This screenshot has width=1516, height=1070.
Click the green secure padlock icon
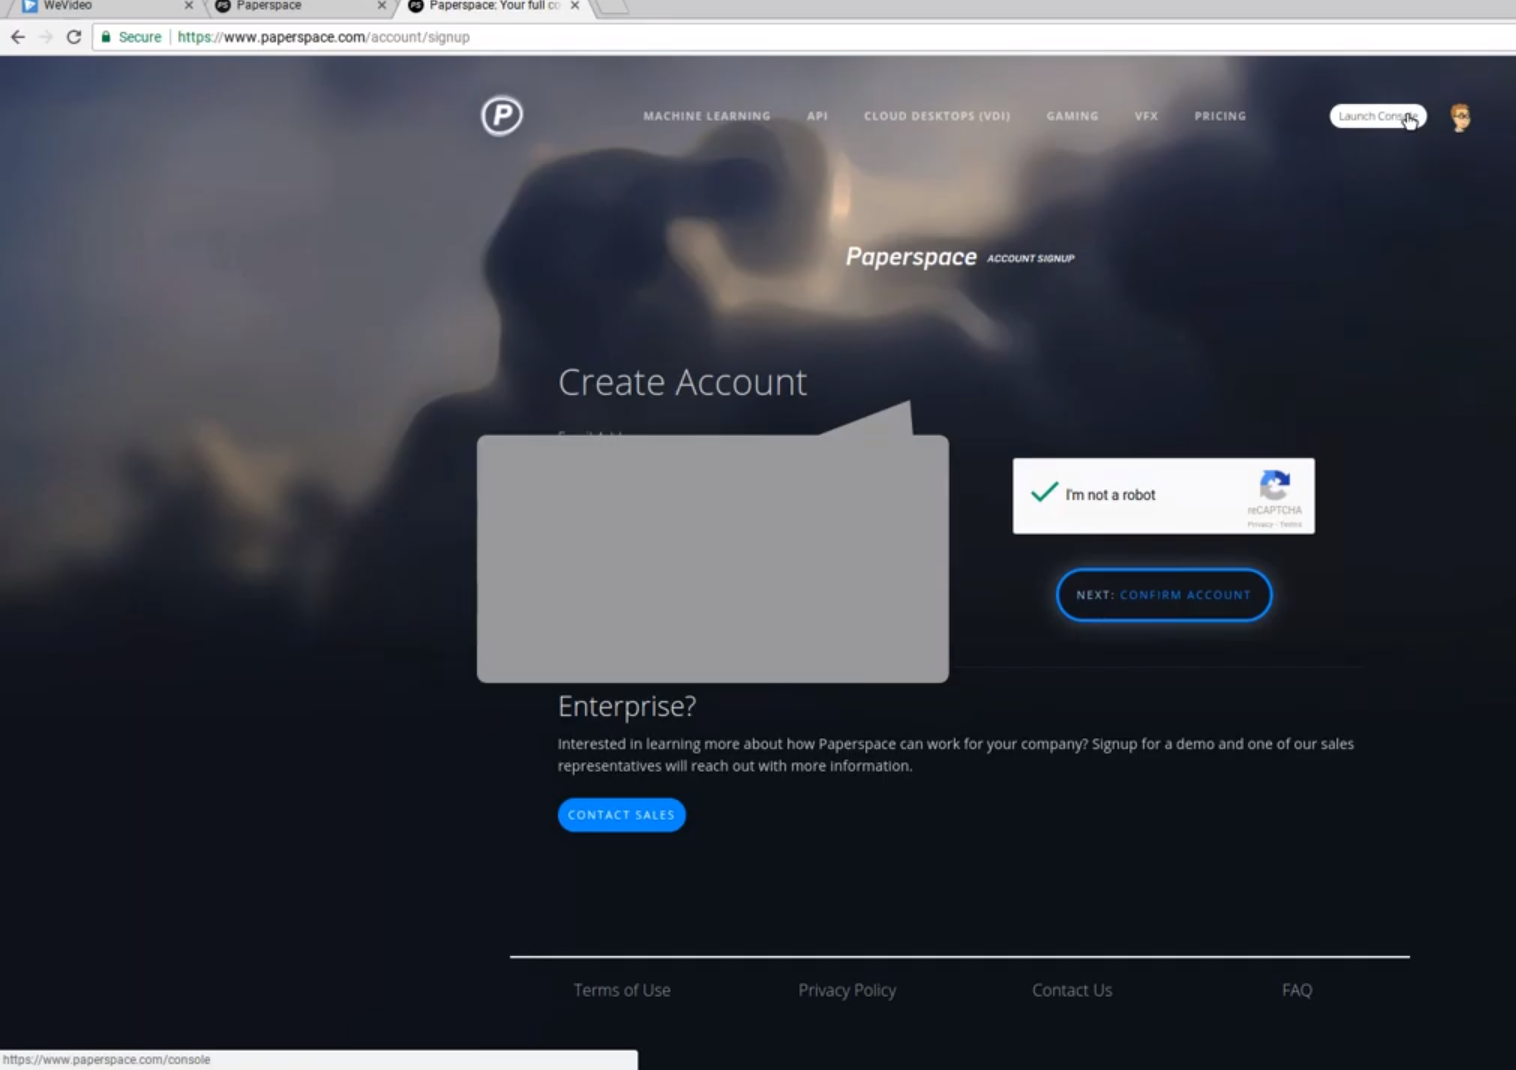(x=106, y=37)
